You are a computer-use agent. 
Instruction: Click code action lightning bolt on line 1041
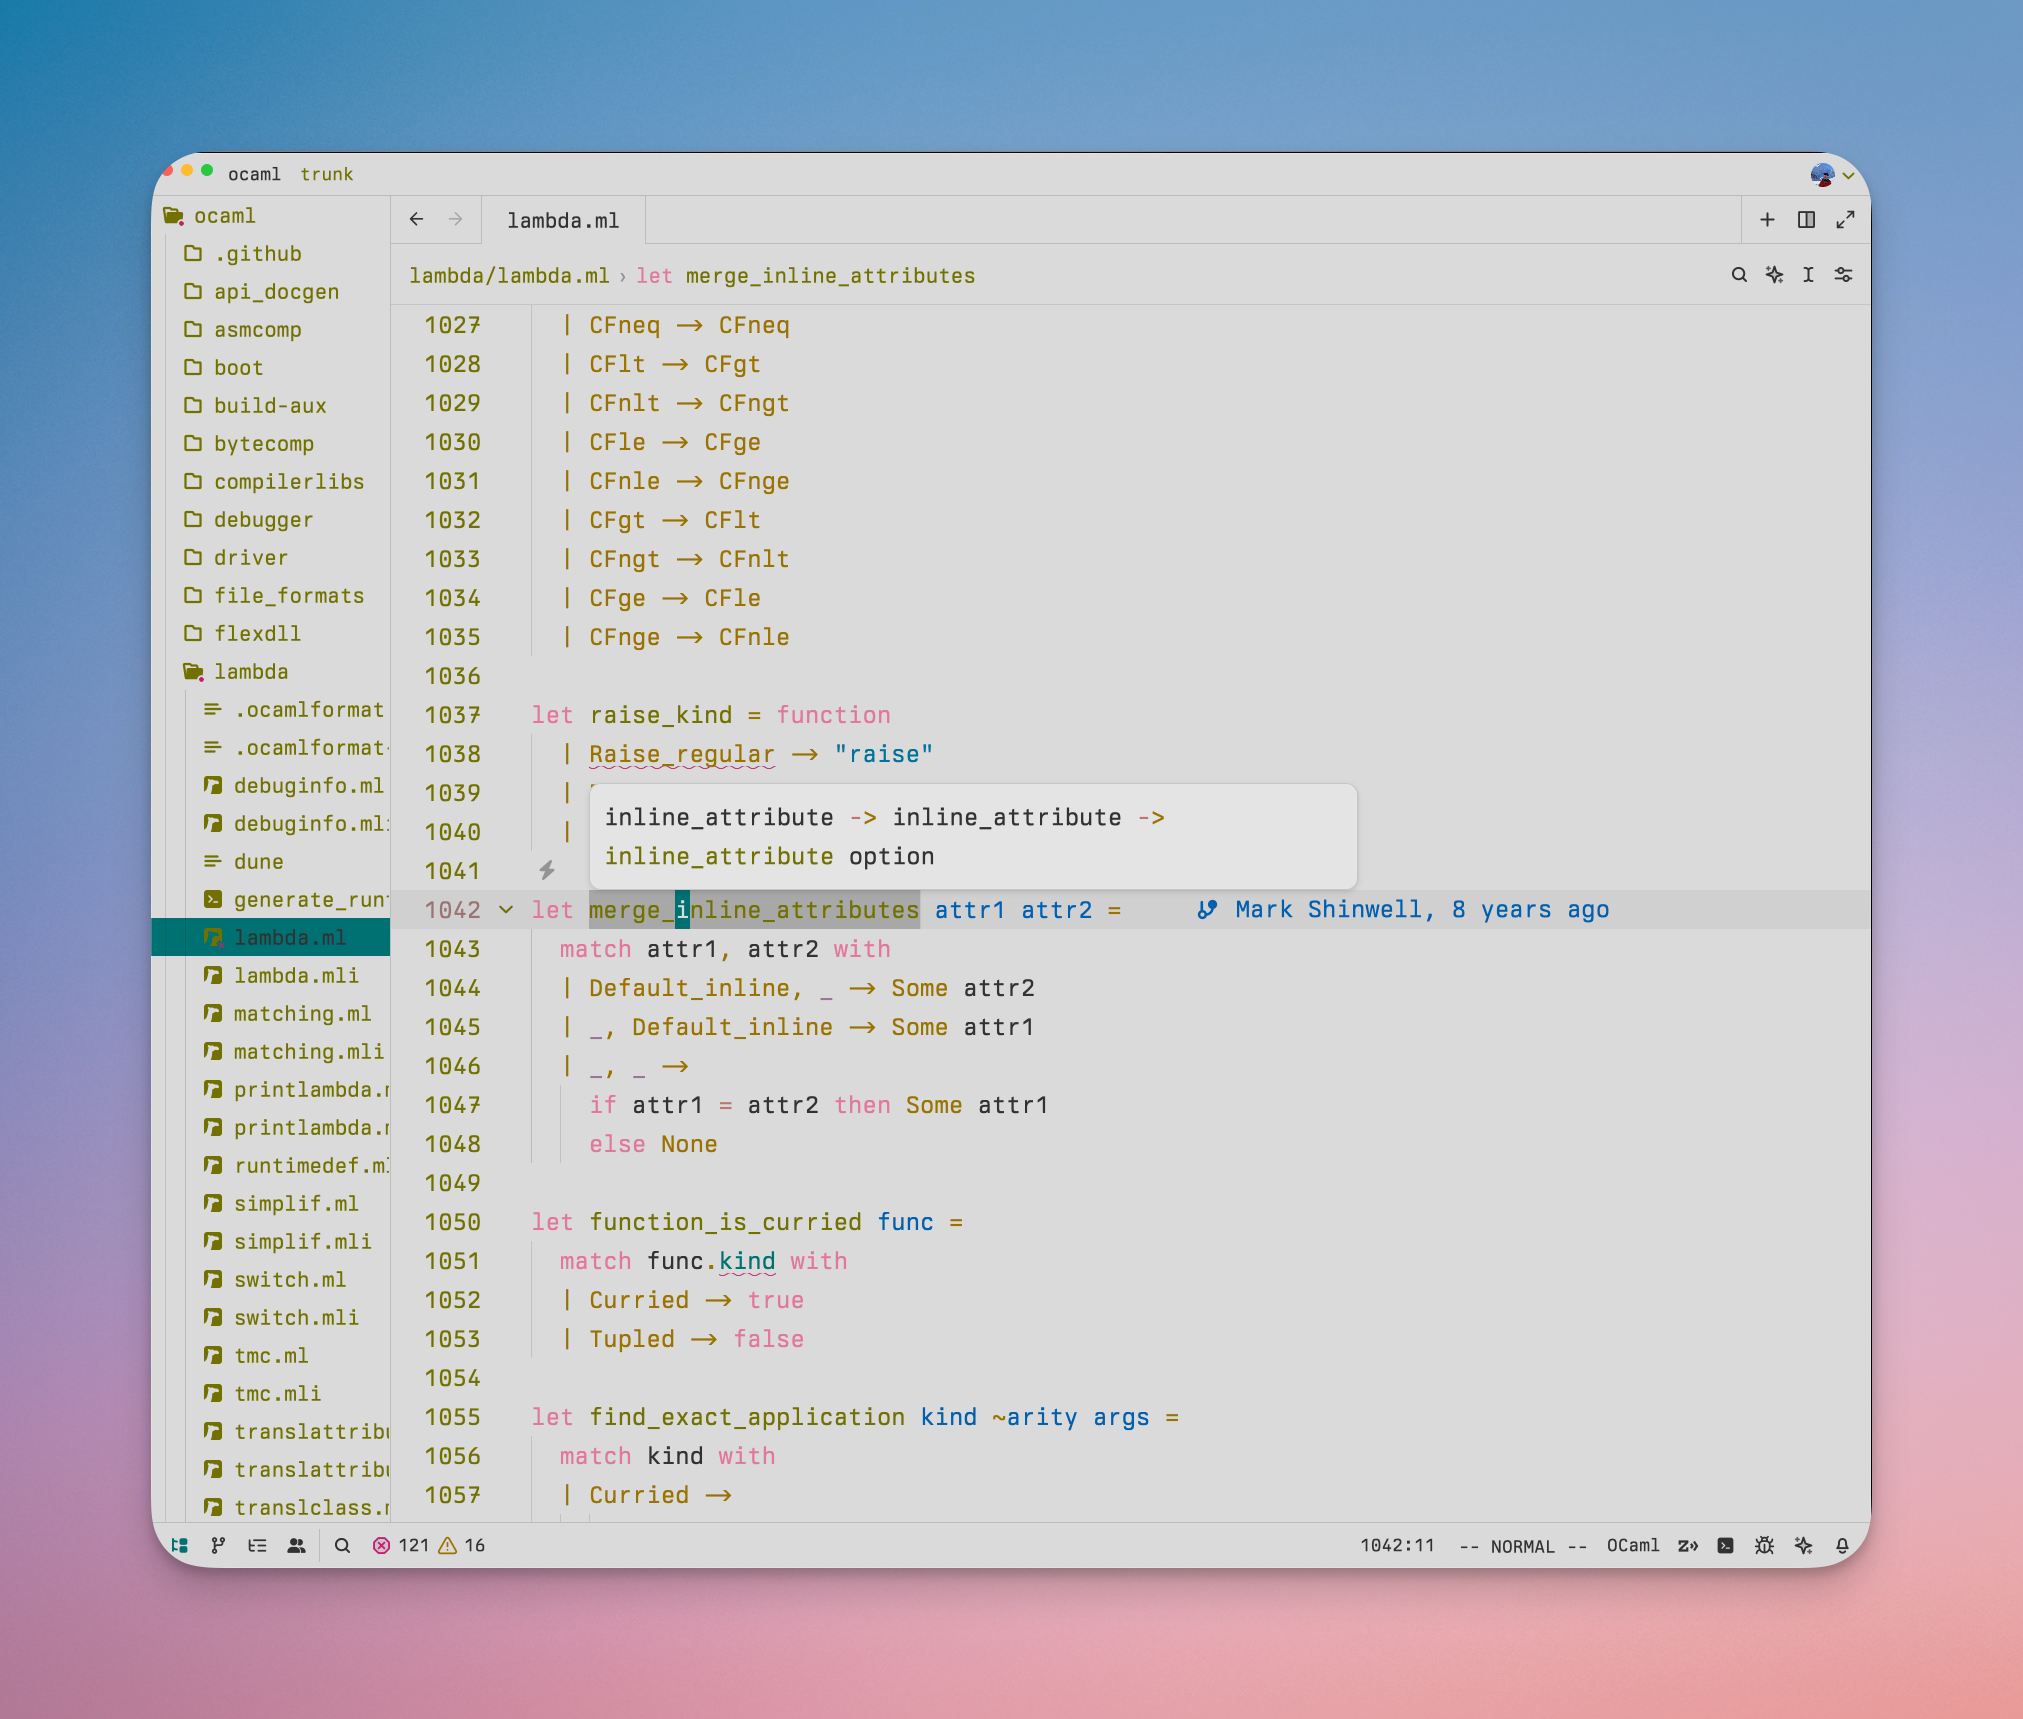(x=547, y=870)
